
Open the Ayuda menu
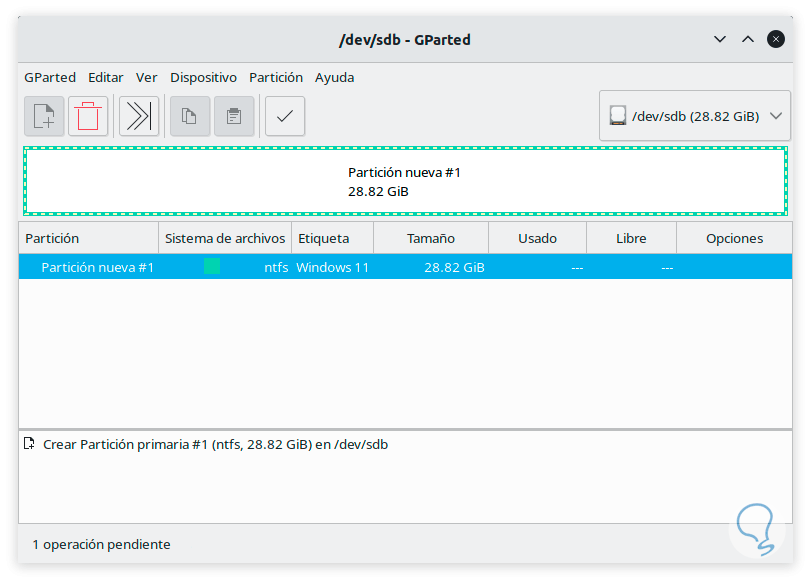[335, 78]
